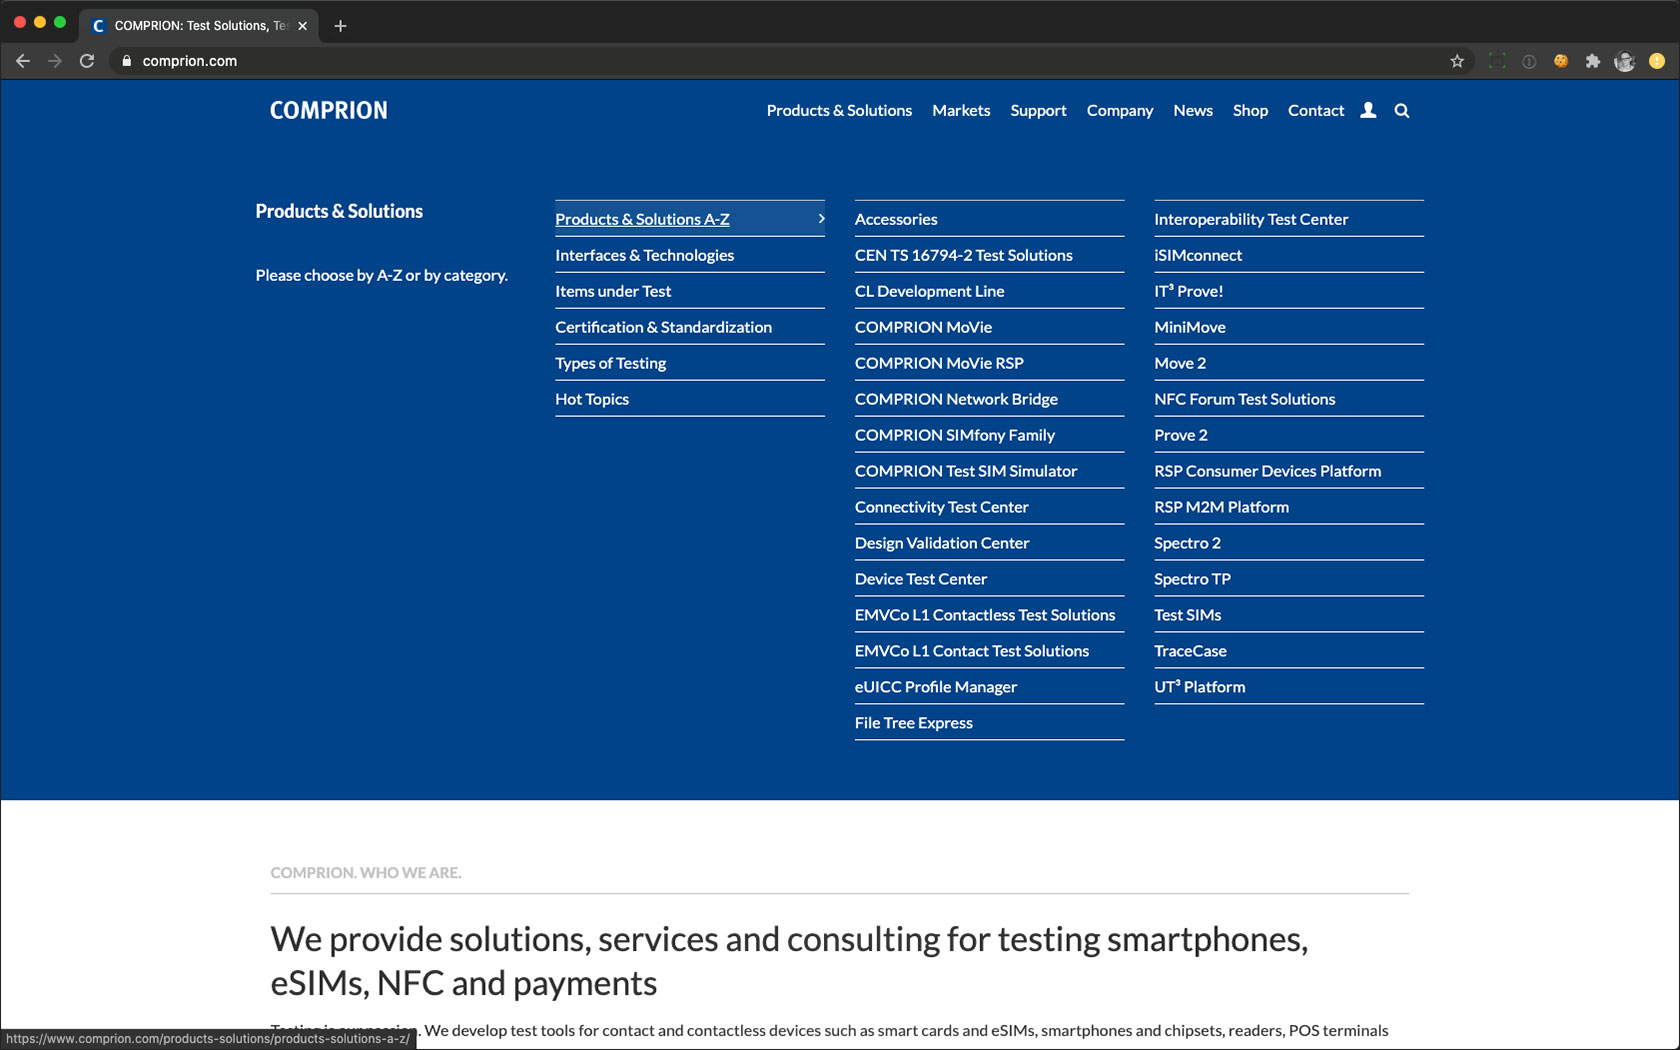The height and width of the screenshot is (1050, 1680).
Task: Open a new browser tab
Action: click(x=340, y=26)
